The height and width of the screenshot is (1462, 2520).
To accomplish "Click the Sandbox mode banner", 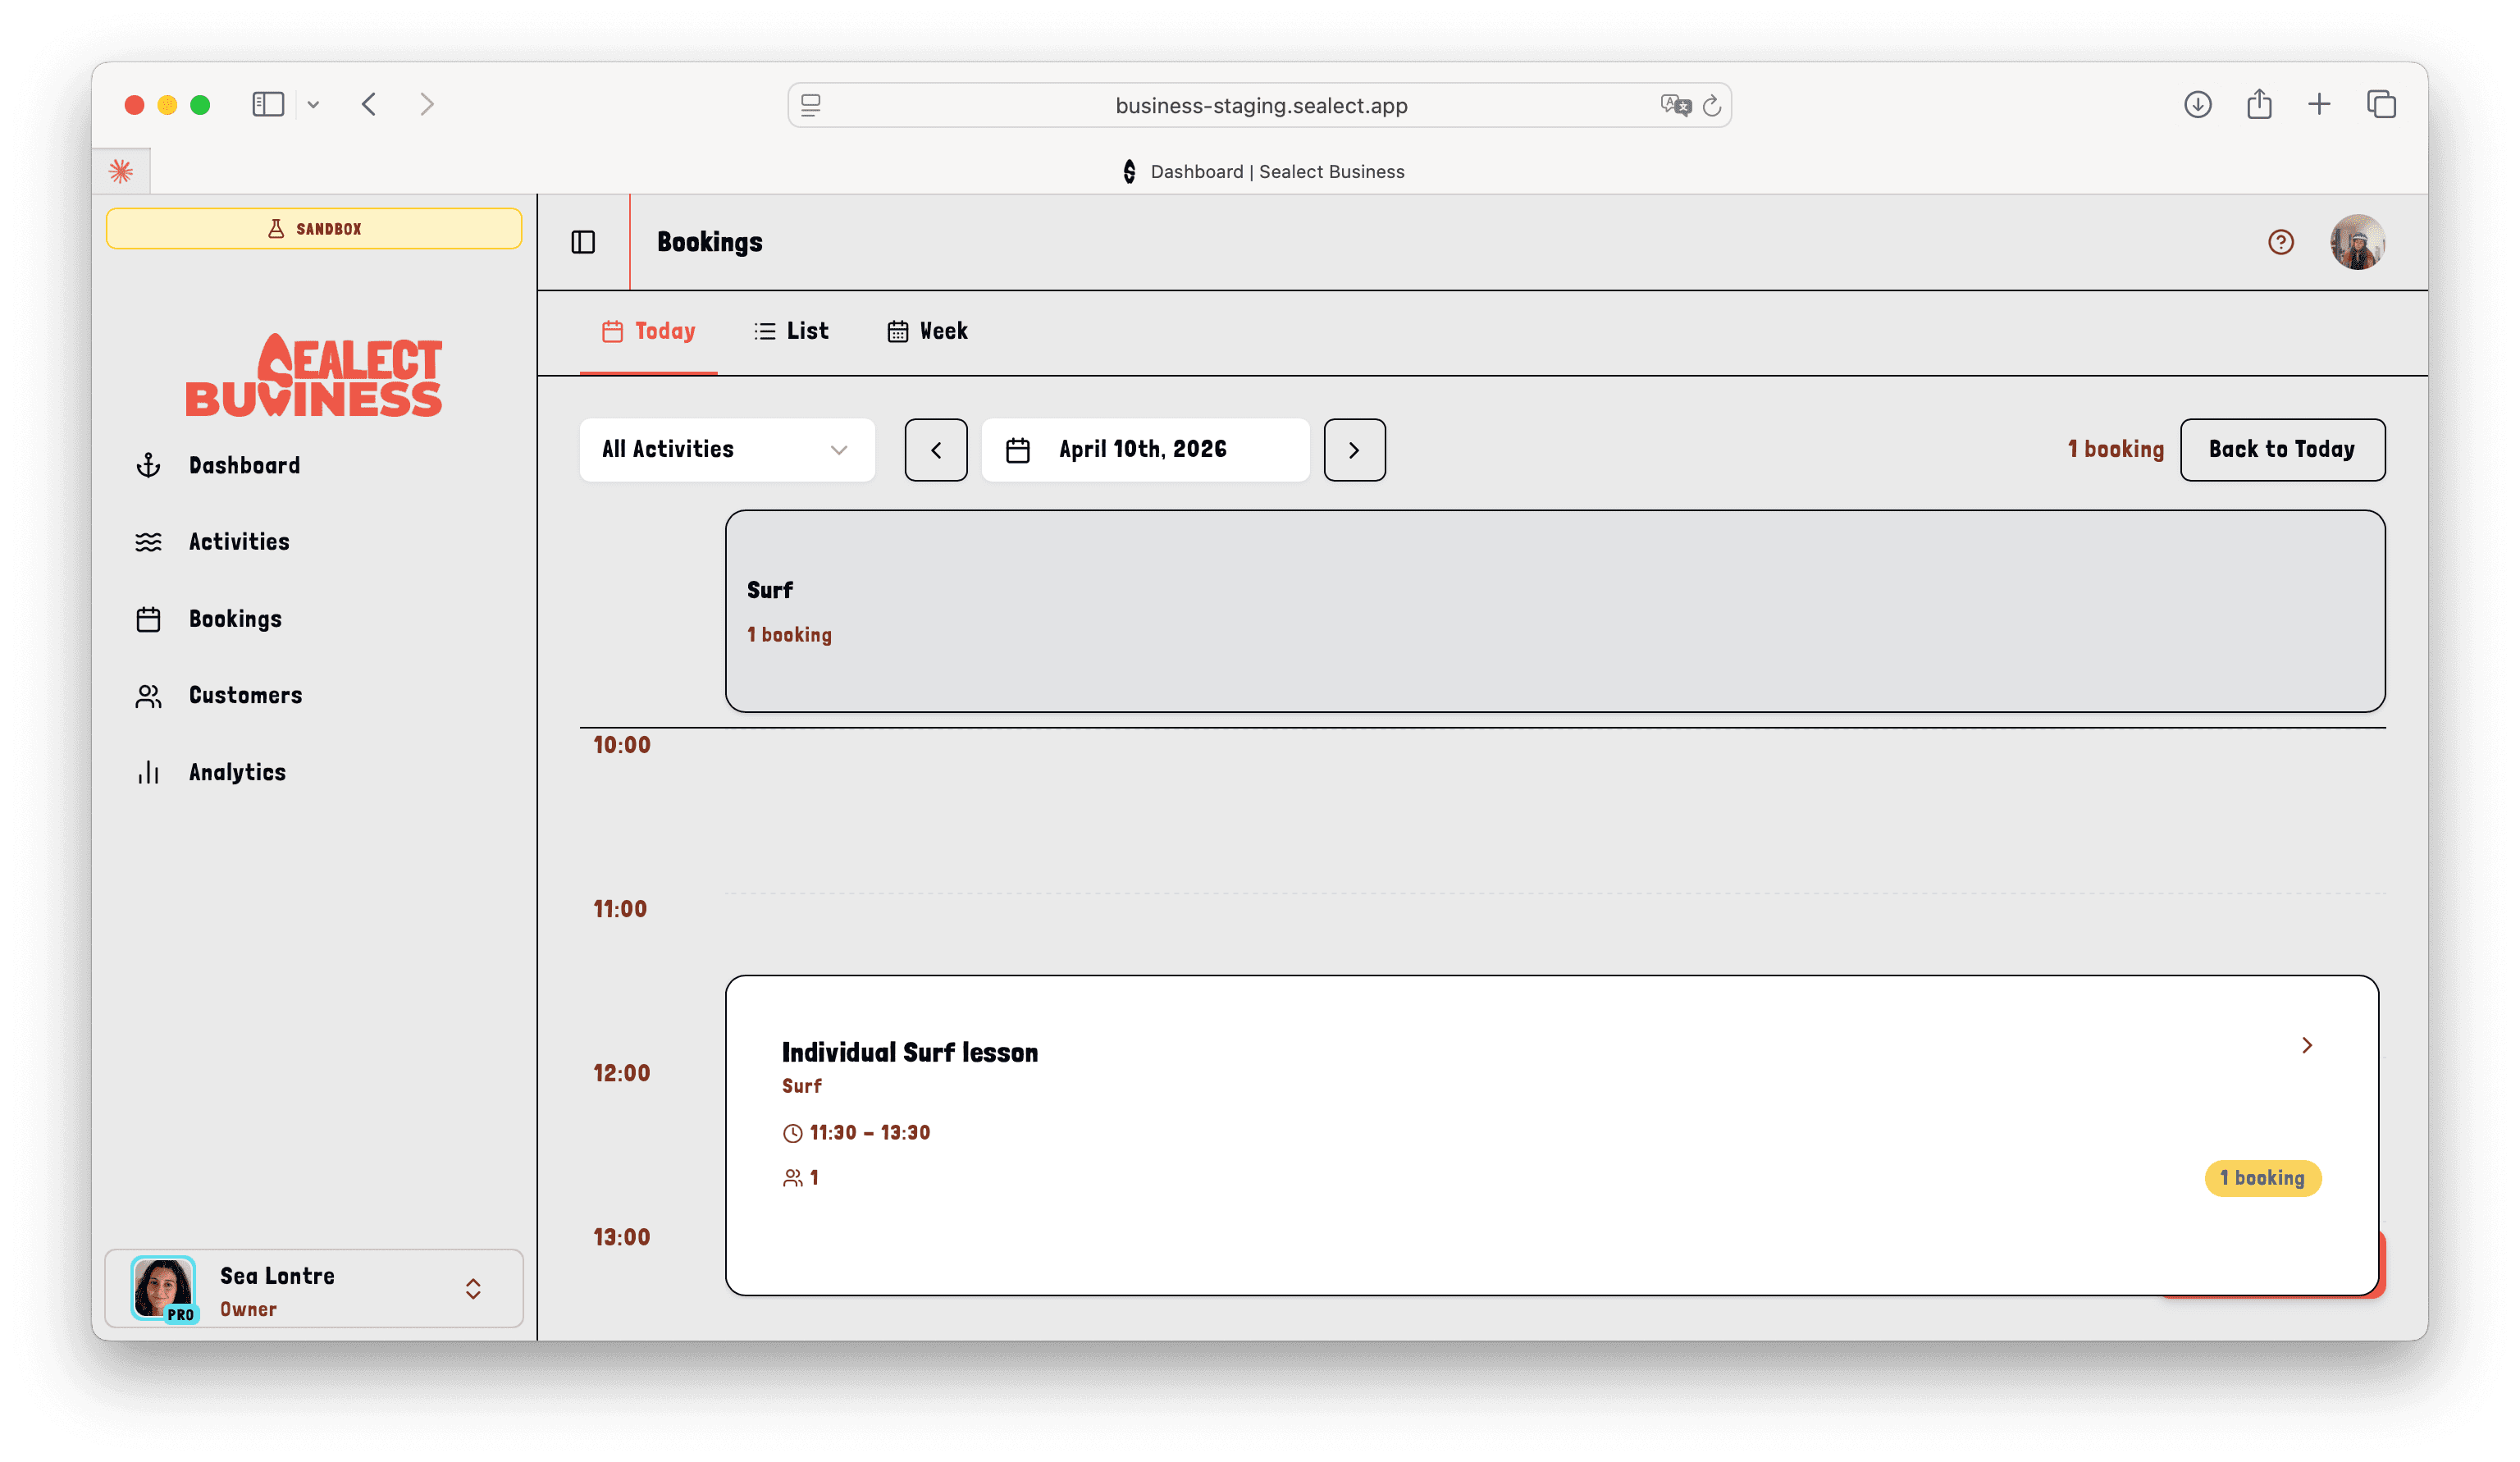I will point(314,228).
